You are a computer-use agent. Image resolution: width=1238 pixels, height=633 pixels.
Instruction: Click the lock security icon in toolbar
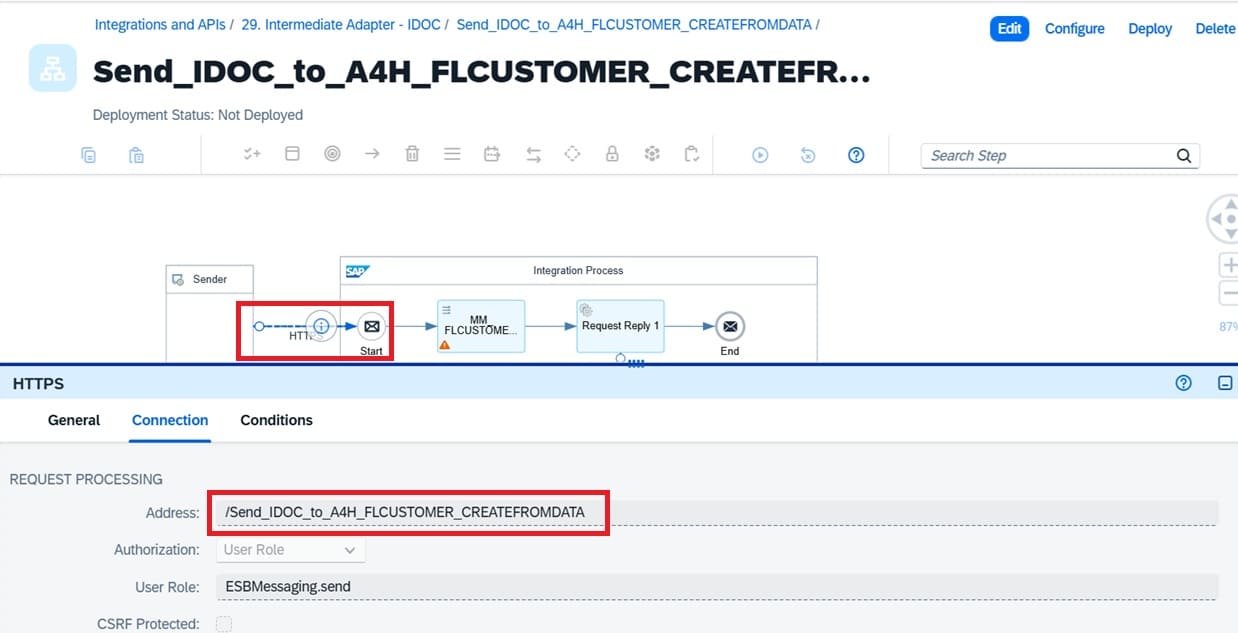[x=612, y=154]
